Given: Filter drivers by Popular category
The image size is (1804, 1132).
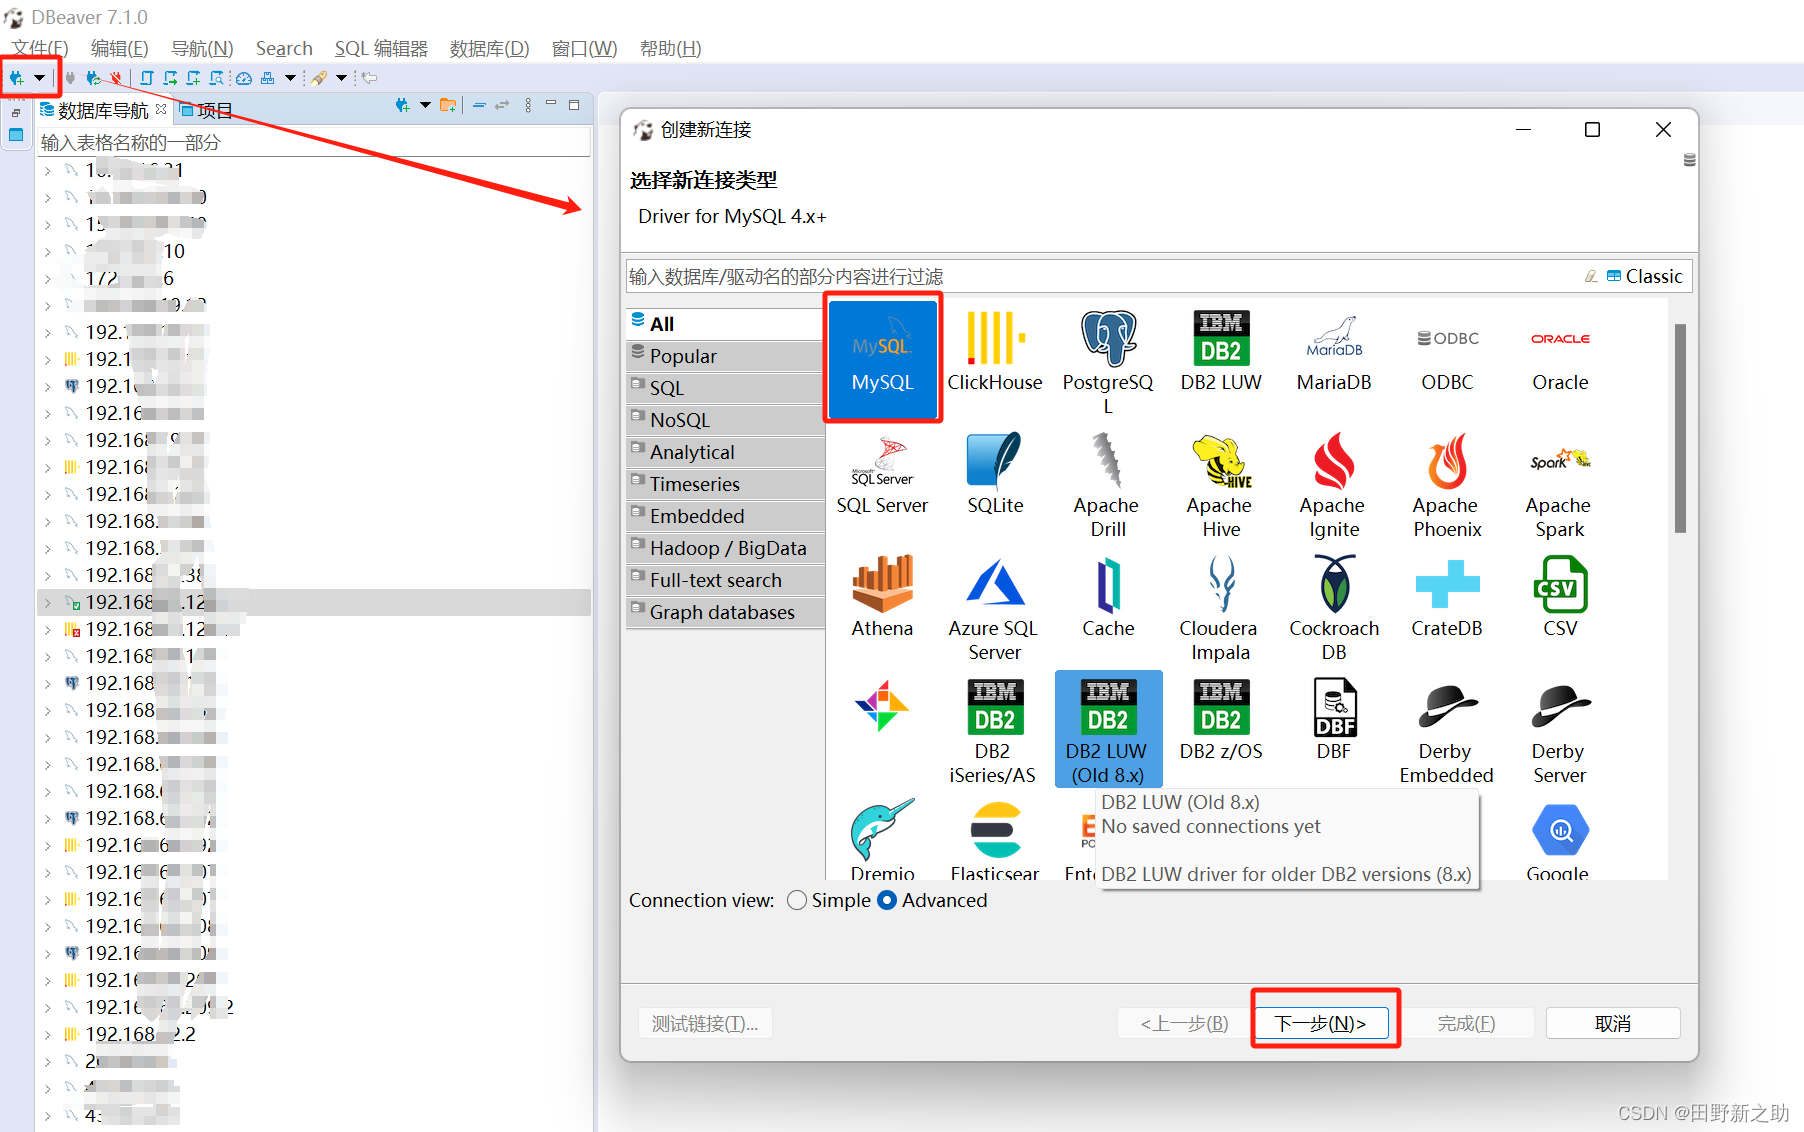Looking at the screenshot, I should (726, 356).
